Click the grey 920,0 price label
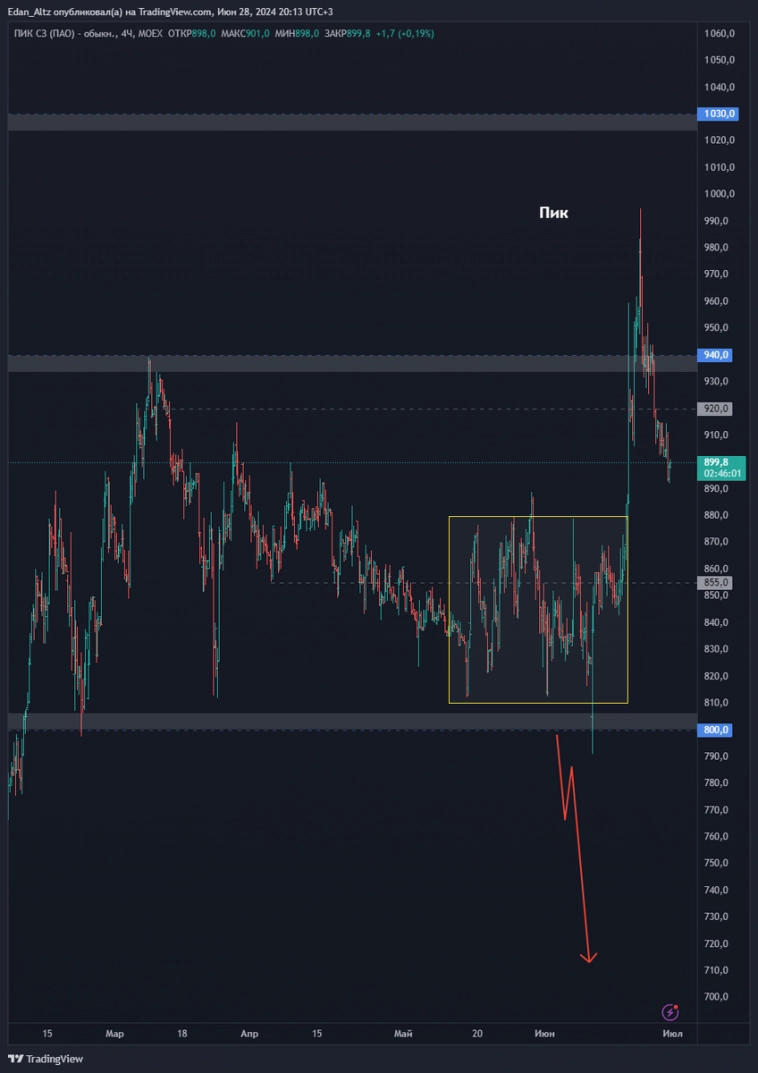The image size is (758, 1073). [714, 409]
